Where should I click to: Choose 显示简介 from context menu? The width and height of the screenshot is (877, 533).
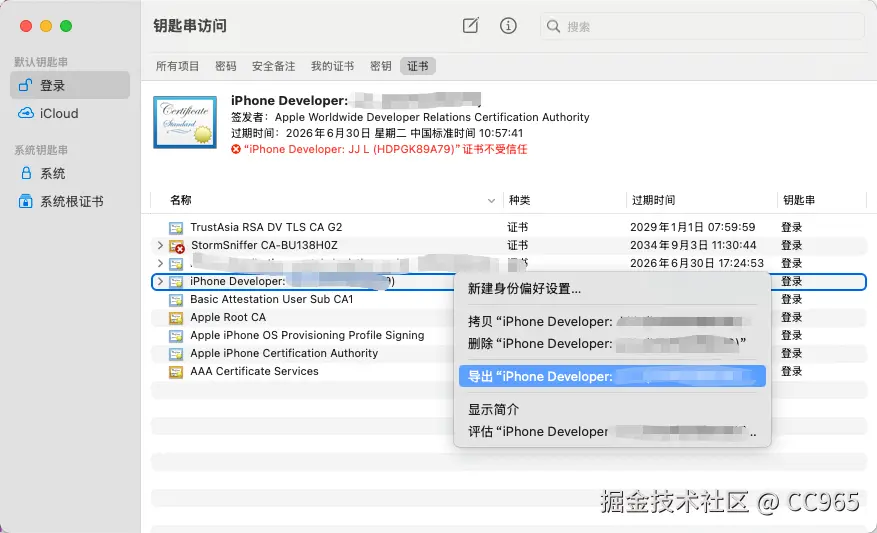(x=612, y=409)
